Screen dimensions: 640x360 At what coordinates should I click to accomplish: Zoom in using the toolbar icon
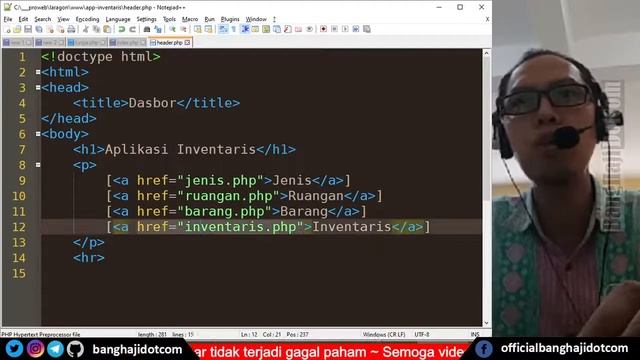pyautogui.click(x=172, y=29)
